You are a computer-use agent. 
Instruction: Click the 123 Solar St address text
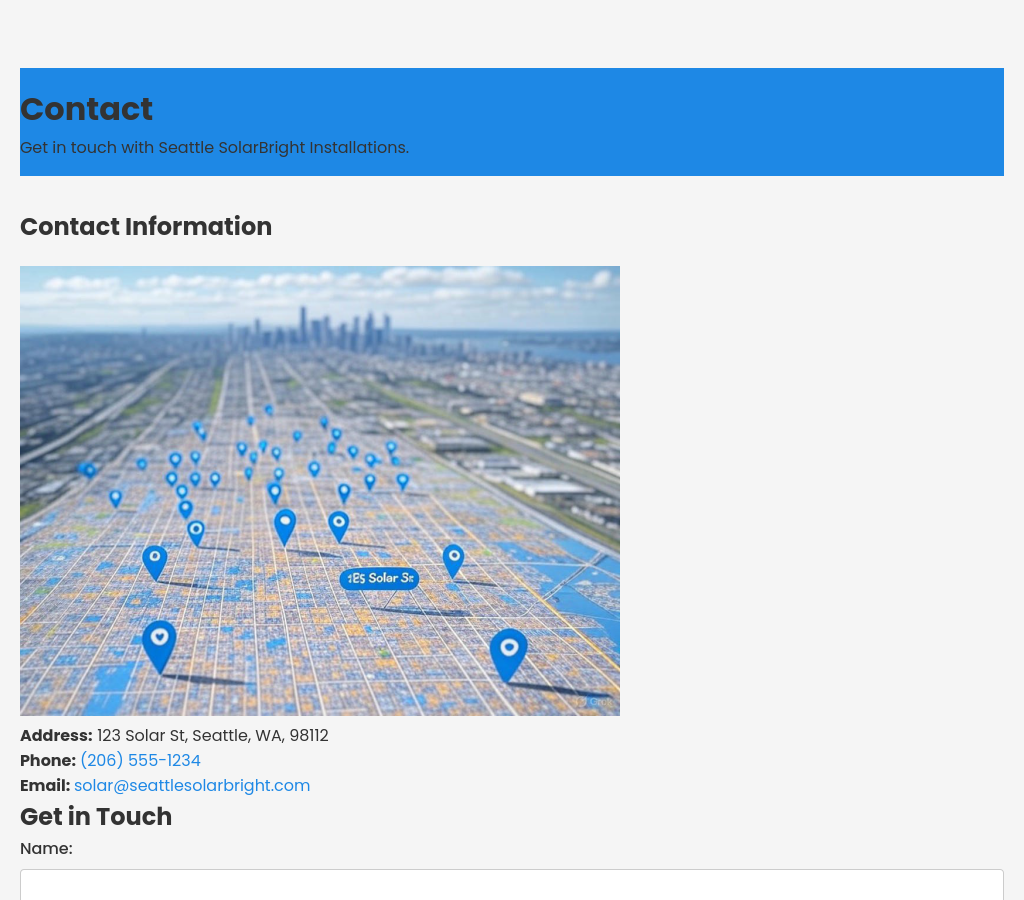[x=212, y=735]
